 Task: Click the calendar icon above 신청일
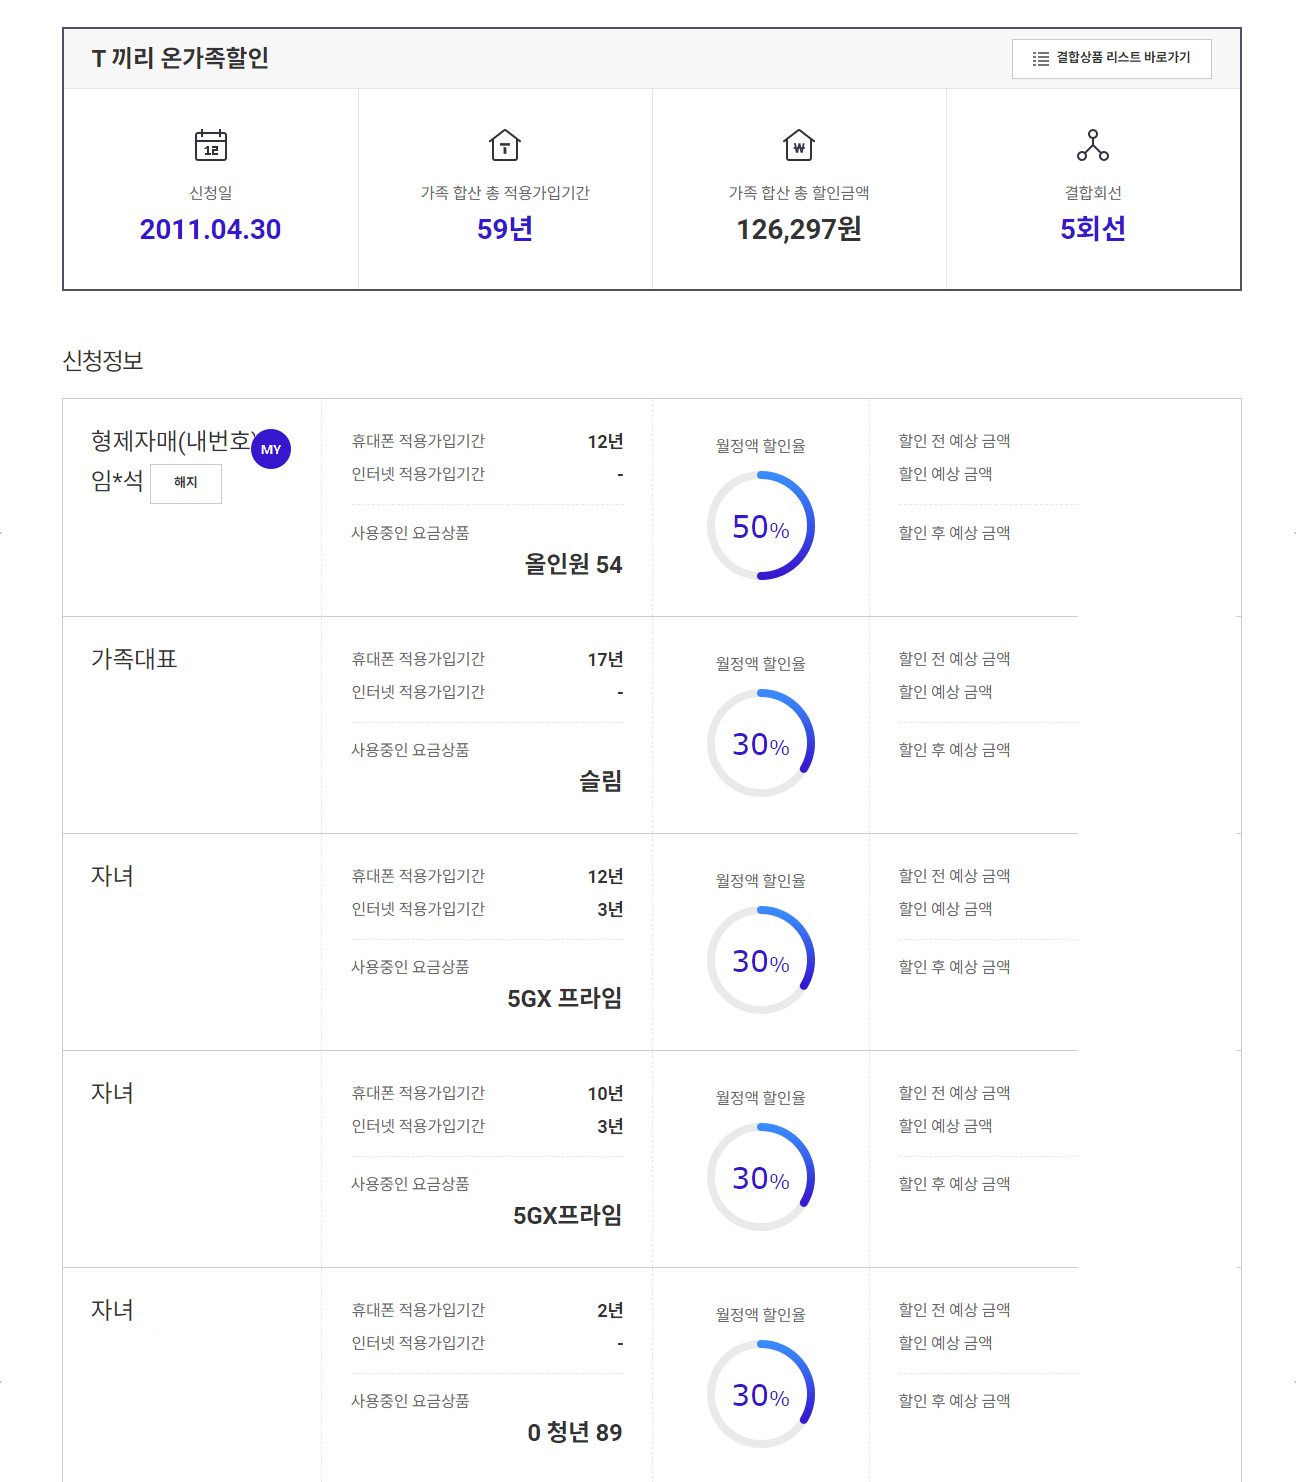211,145
